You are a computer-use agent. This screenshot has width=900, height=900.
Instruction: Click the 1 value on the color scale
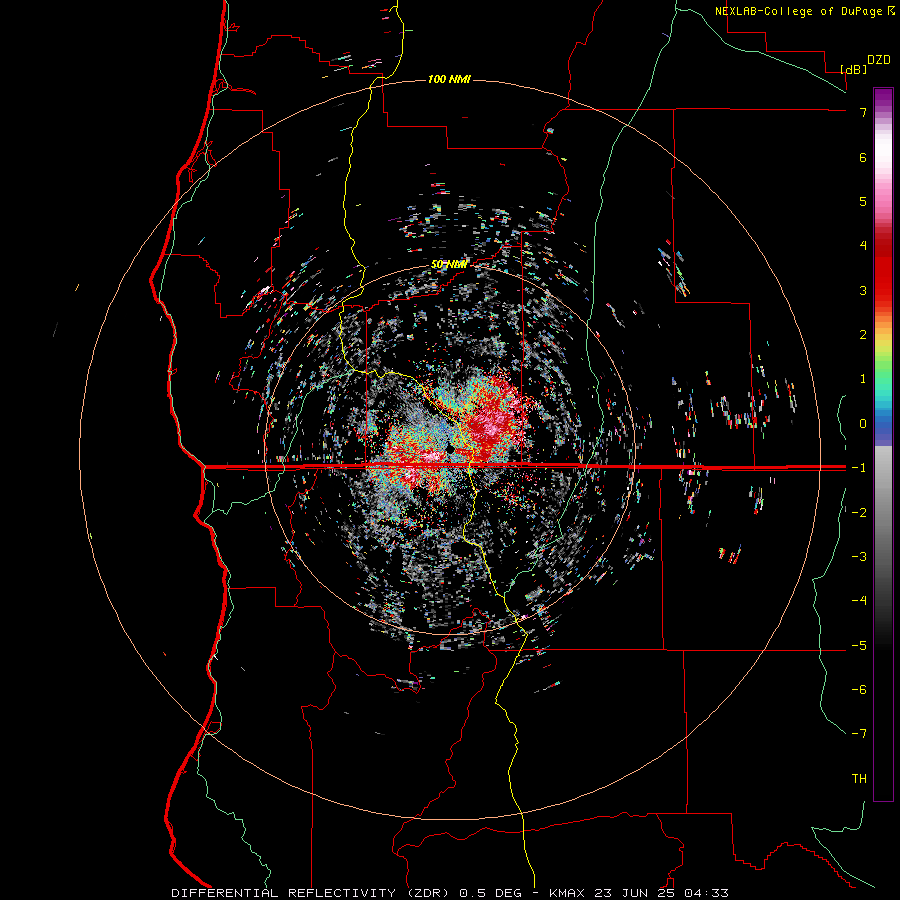pyautogui.click(x=863, y=379)
